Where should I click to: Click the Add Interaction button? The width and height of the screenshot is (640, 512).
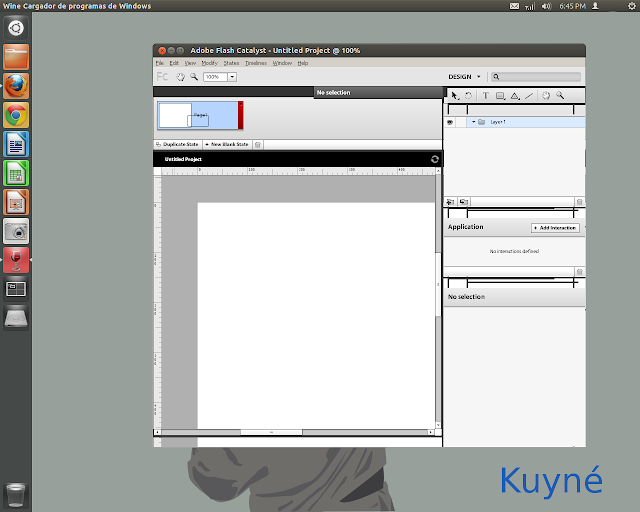click(x=556, y=228)
